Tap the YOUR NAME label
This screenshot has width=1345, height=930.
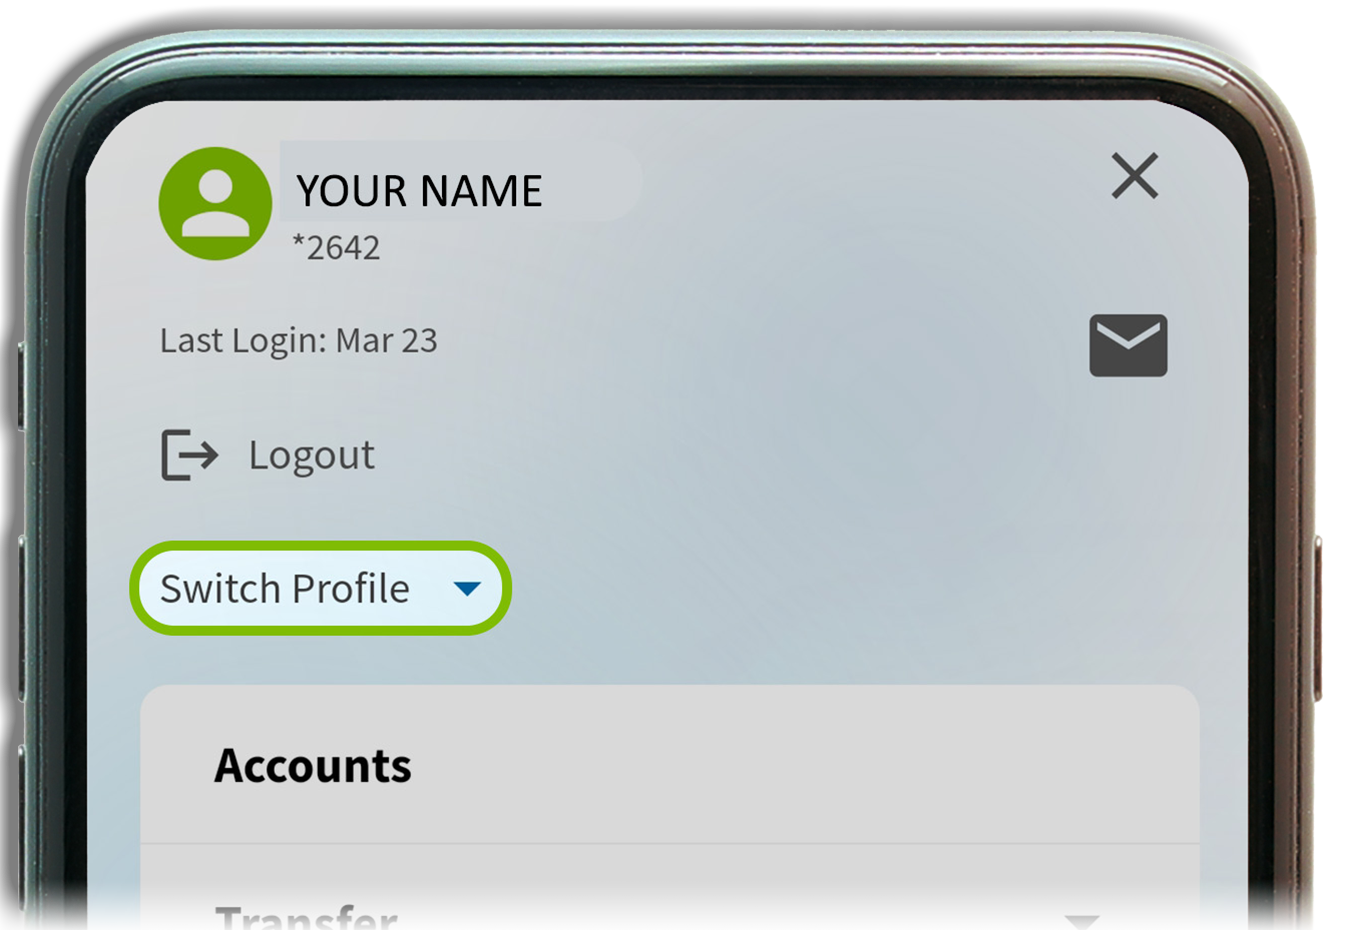click(419, 191)
